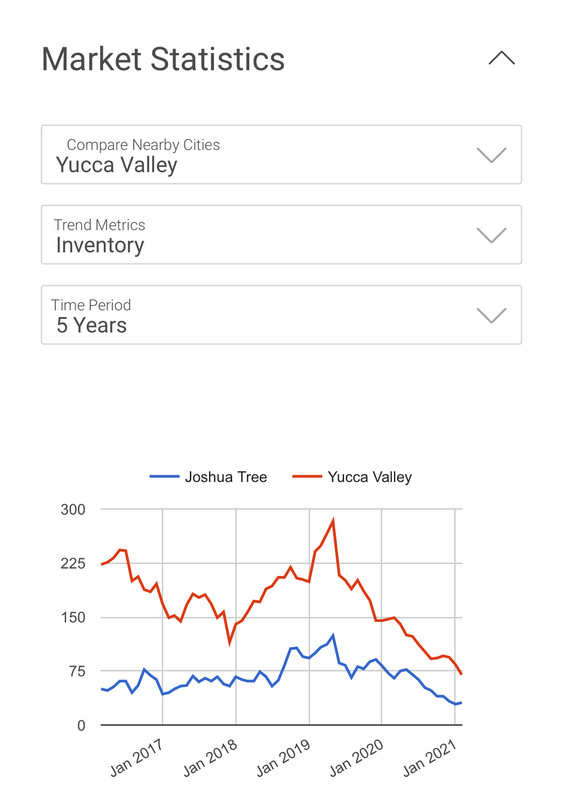Click the blue Joshua Tree legend line
The width and height of the screenshot is (563, 800).
164,477
